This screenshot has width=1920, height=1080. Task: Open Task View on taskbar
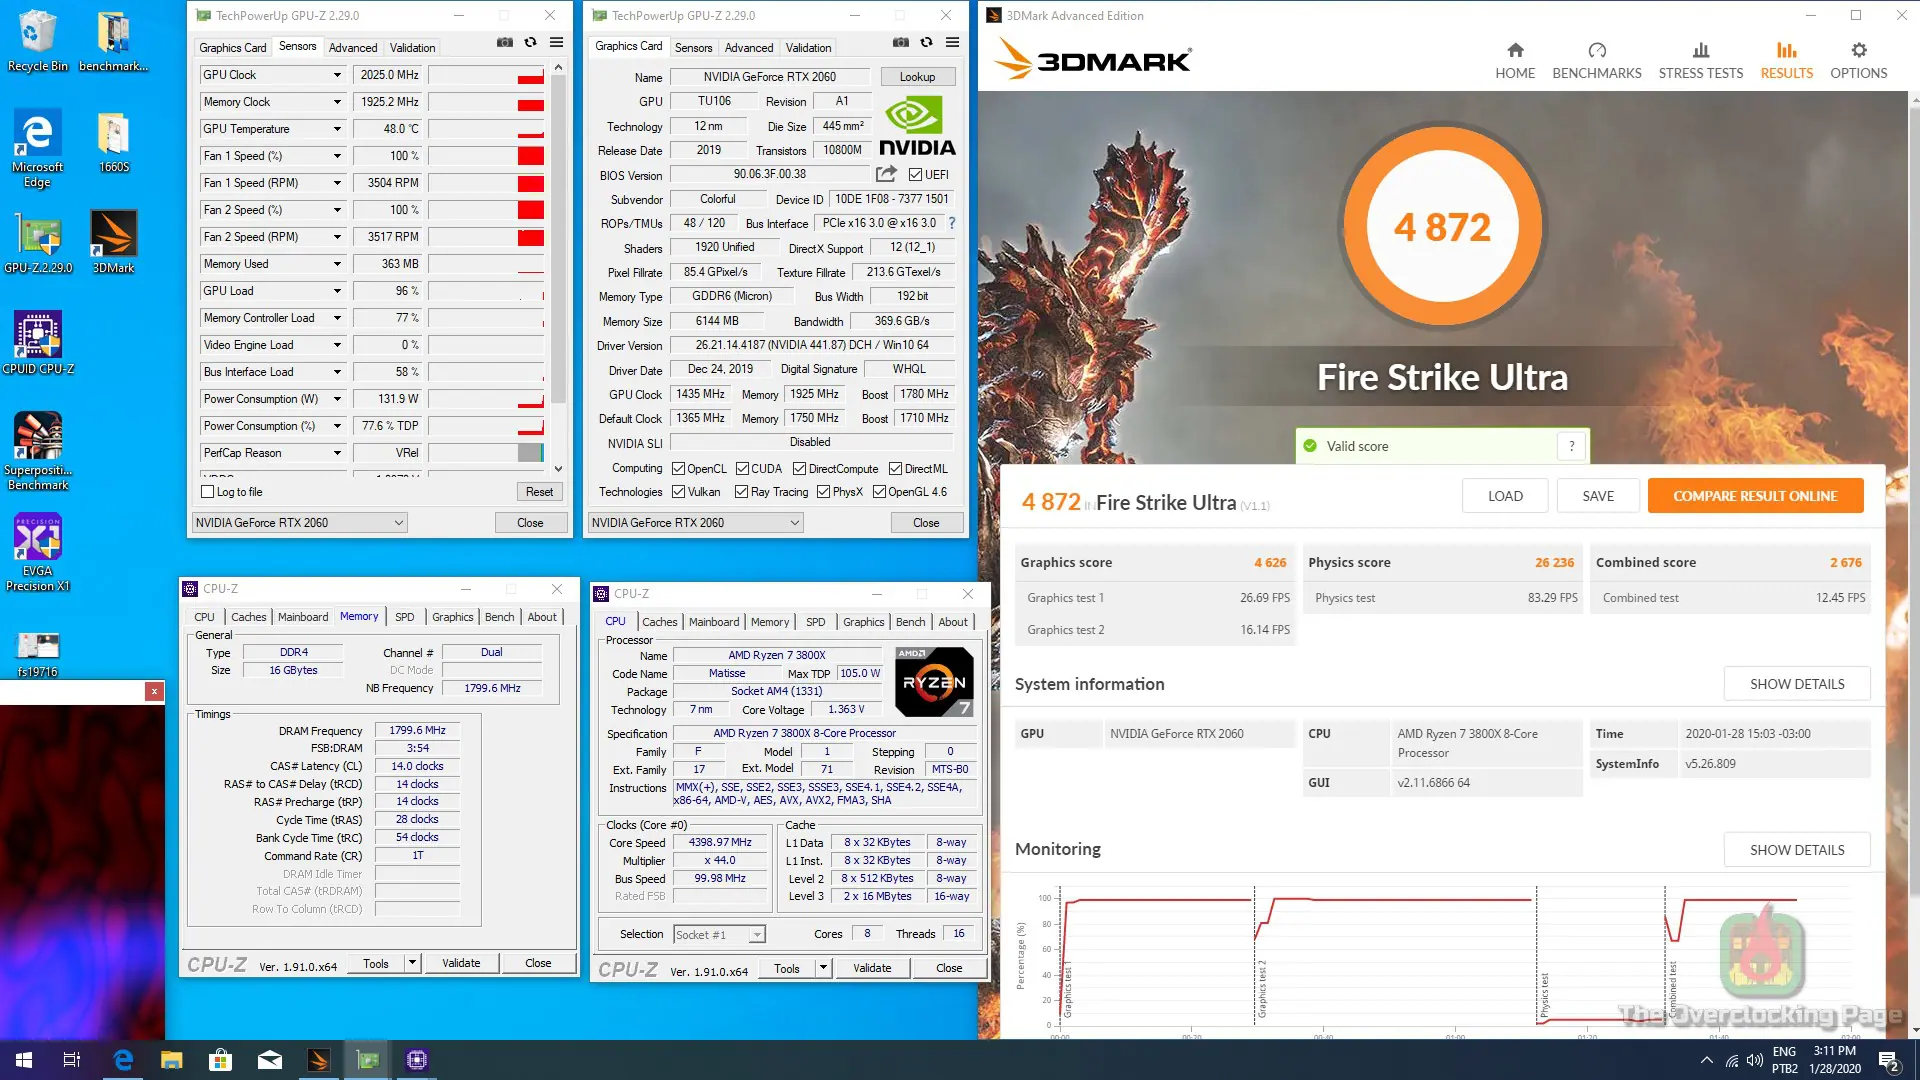[x=72, y=1060]
